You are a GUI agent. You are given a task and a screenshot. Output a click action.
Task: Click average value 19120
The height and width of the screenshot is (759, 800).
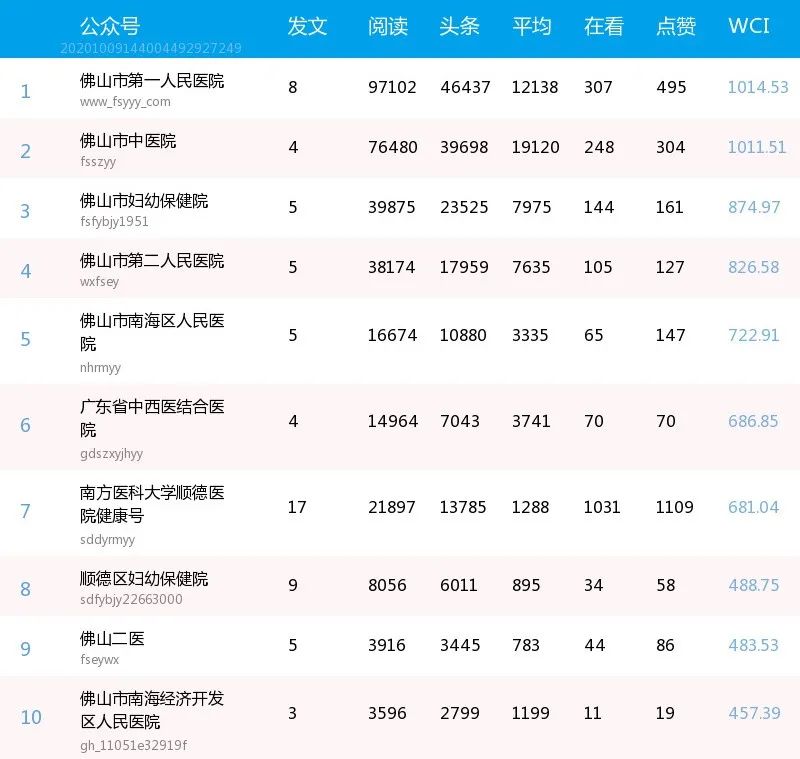(536, 147)
